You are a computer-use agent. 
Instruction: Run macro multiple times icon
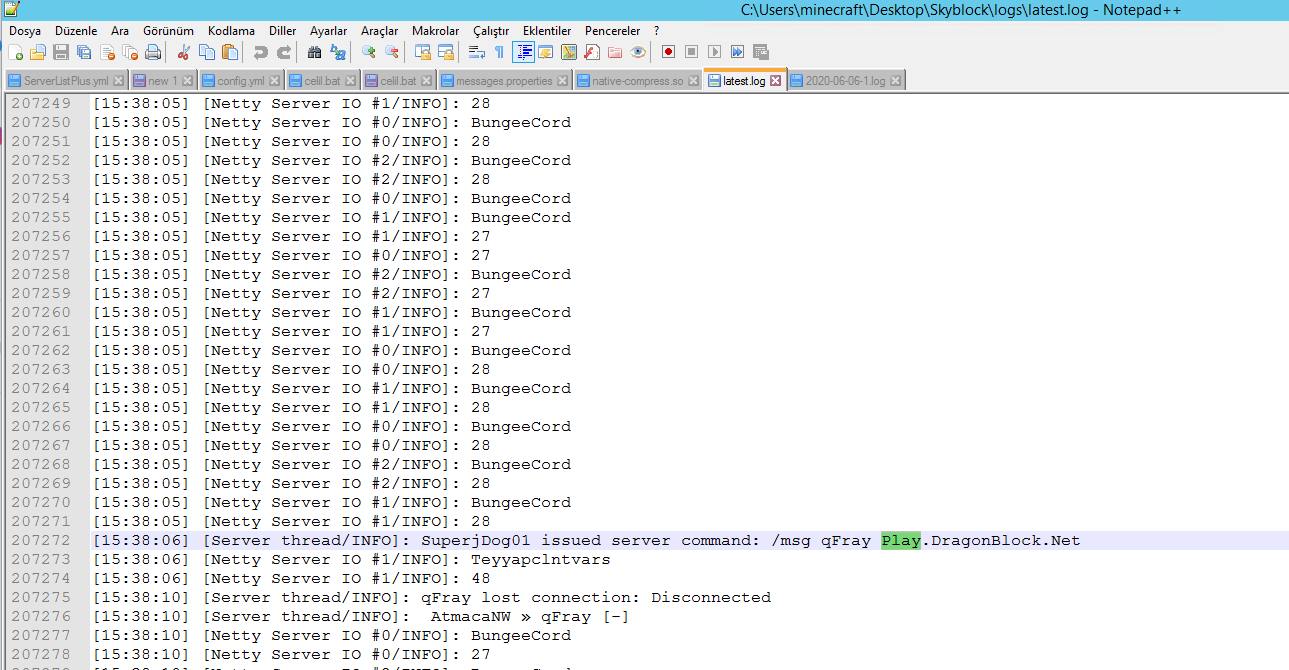738,52
